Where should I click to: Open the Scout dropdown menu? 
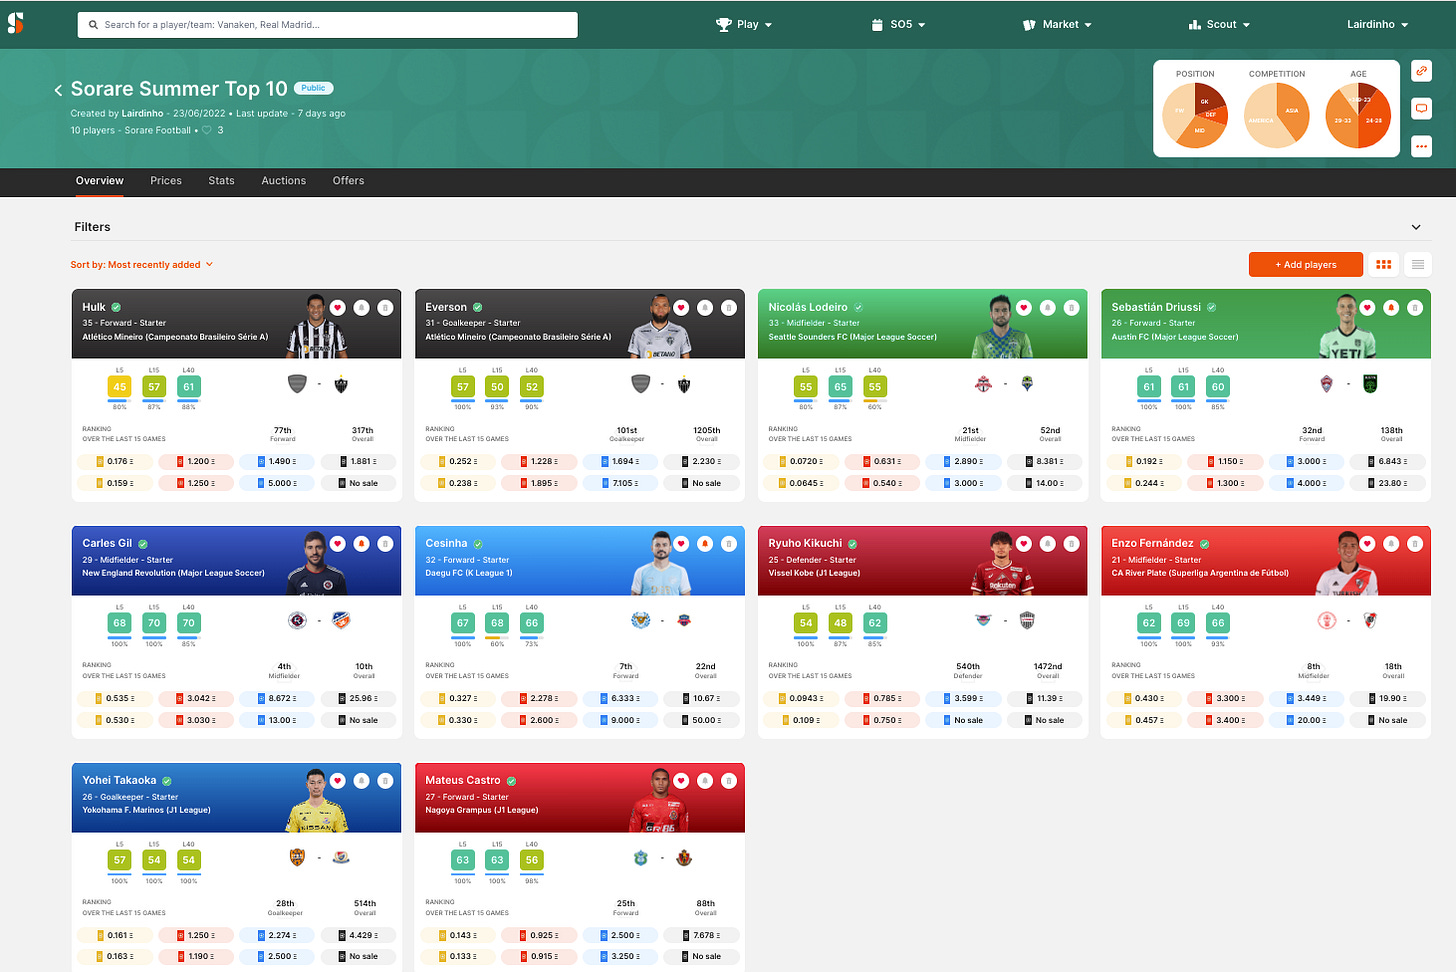tap(1219, 24)
